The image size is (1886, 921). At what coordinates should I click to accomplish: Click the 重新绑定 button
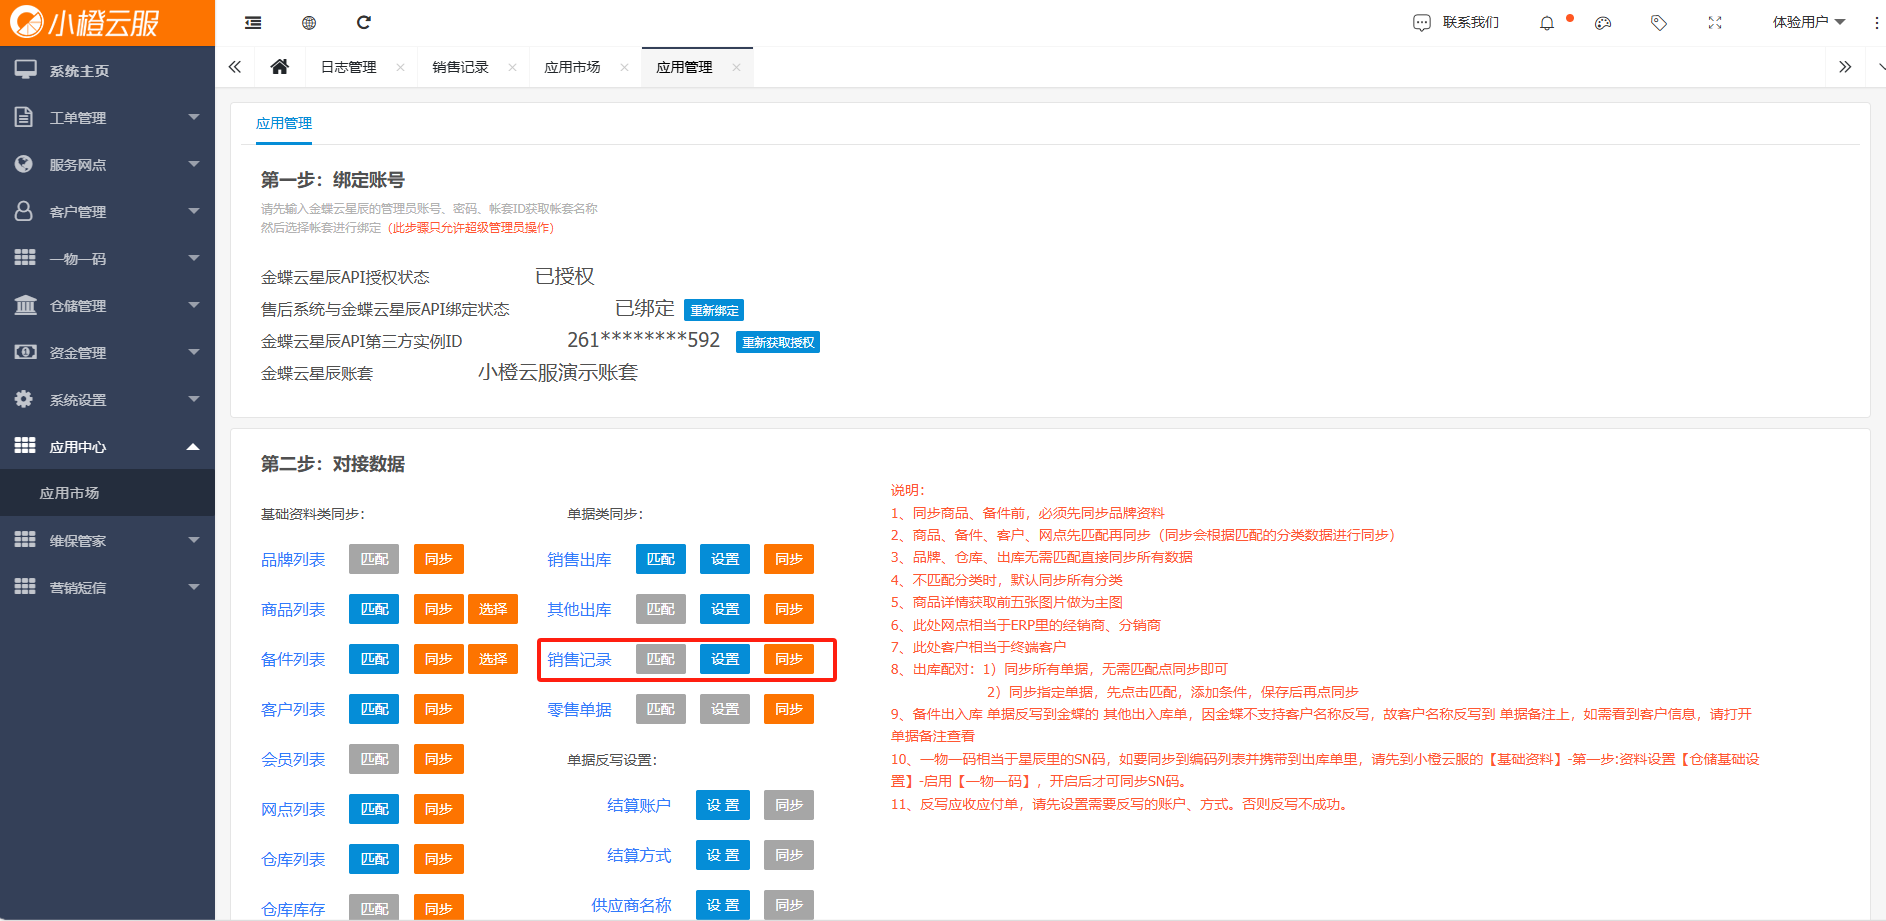click(714, 310)
